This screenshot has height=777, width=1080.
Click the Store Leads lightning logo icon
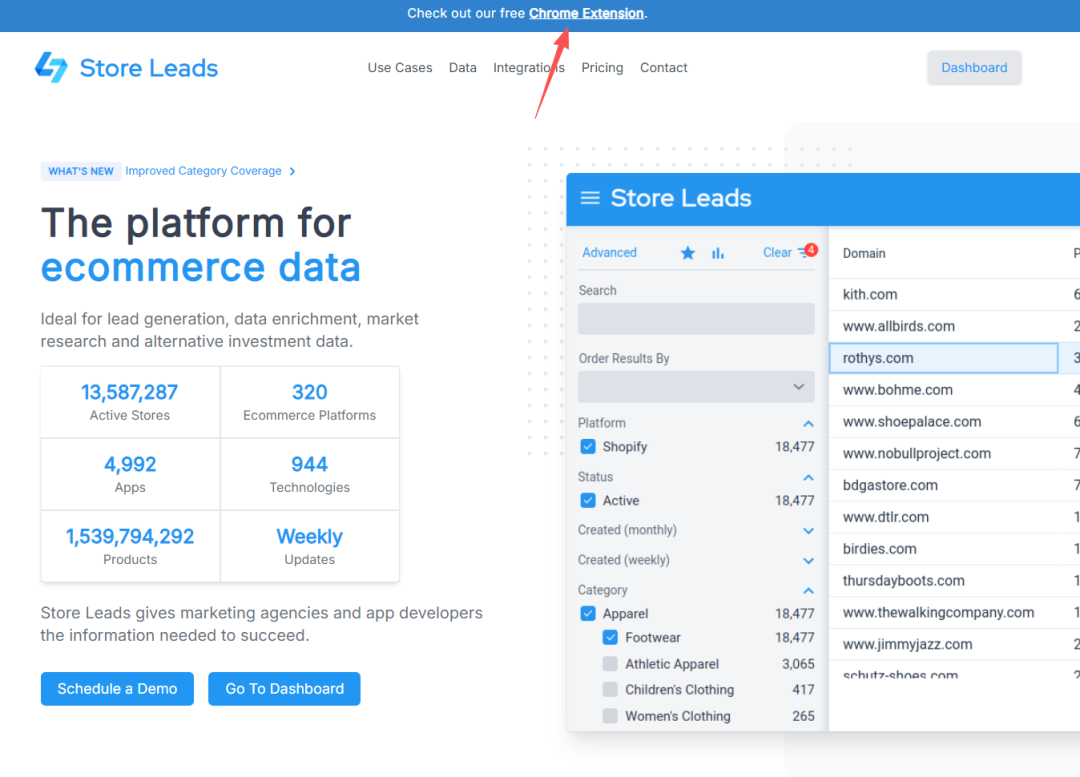[51, 68]
